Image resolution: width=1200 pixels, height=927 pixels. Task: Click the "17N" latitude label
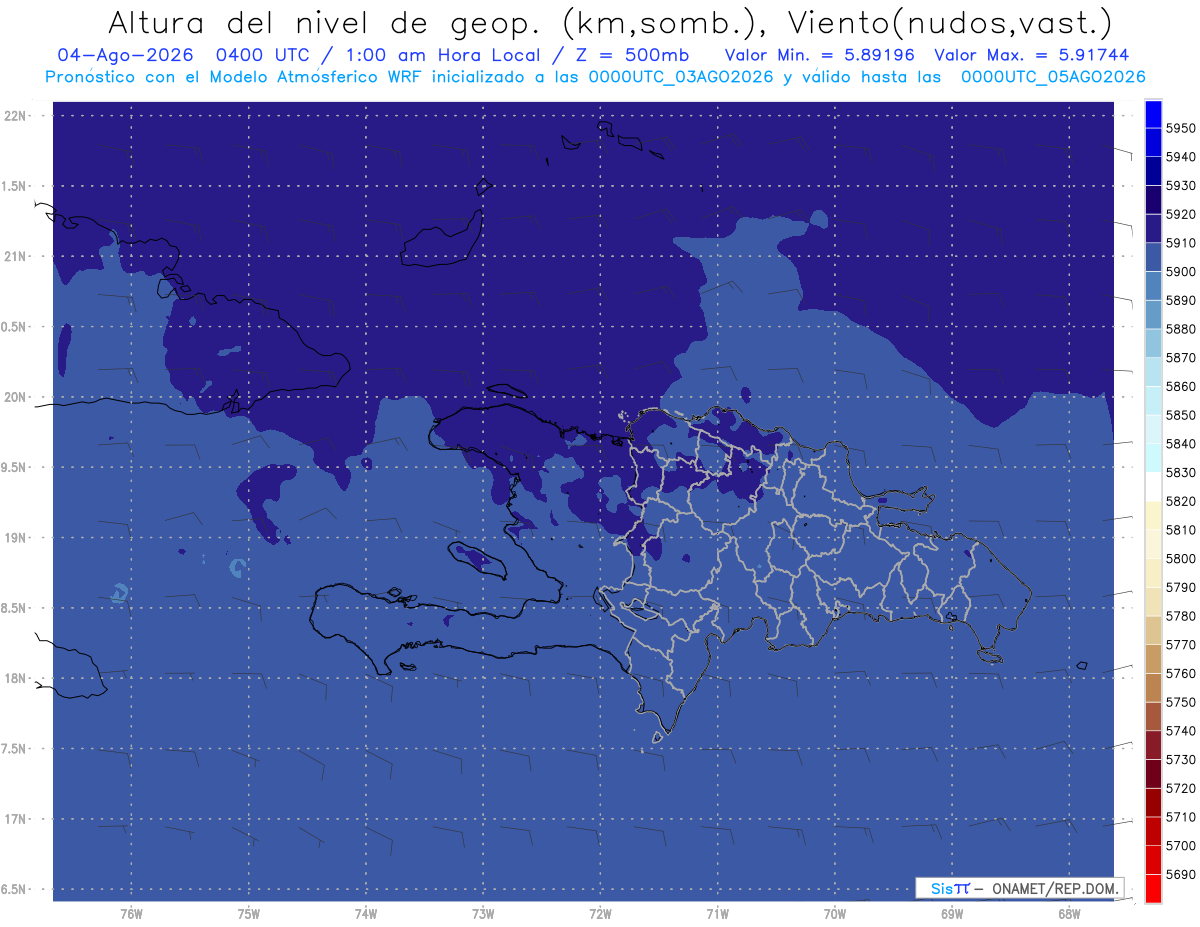[x=15, y=819]
